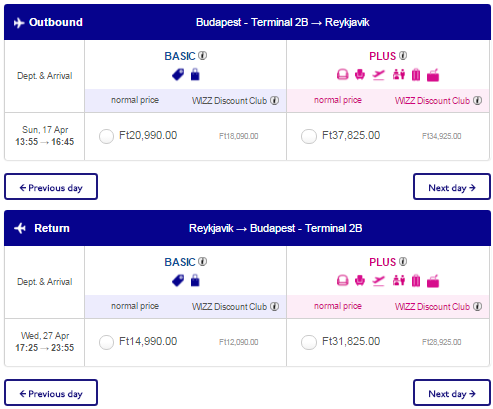Click the outbound Ft18,090.00 Discount Club price
Image resolution: width=493 pixels, height=409 pixels.
coord(239,136)
